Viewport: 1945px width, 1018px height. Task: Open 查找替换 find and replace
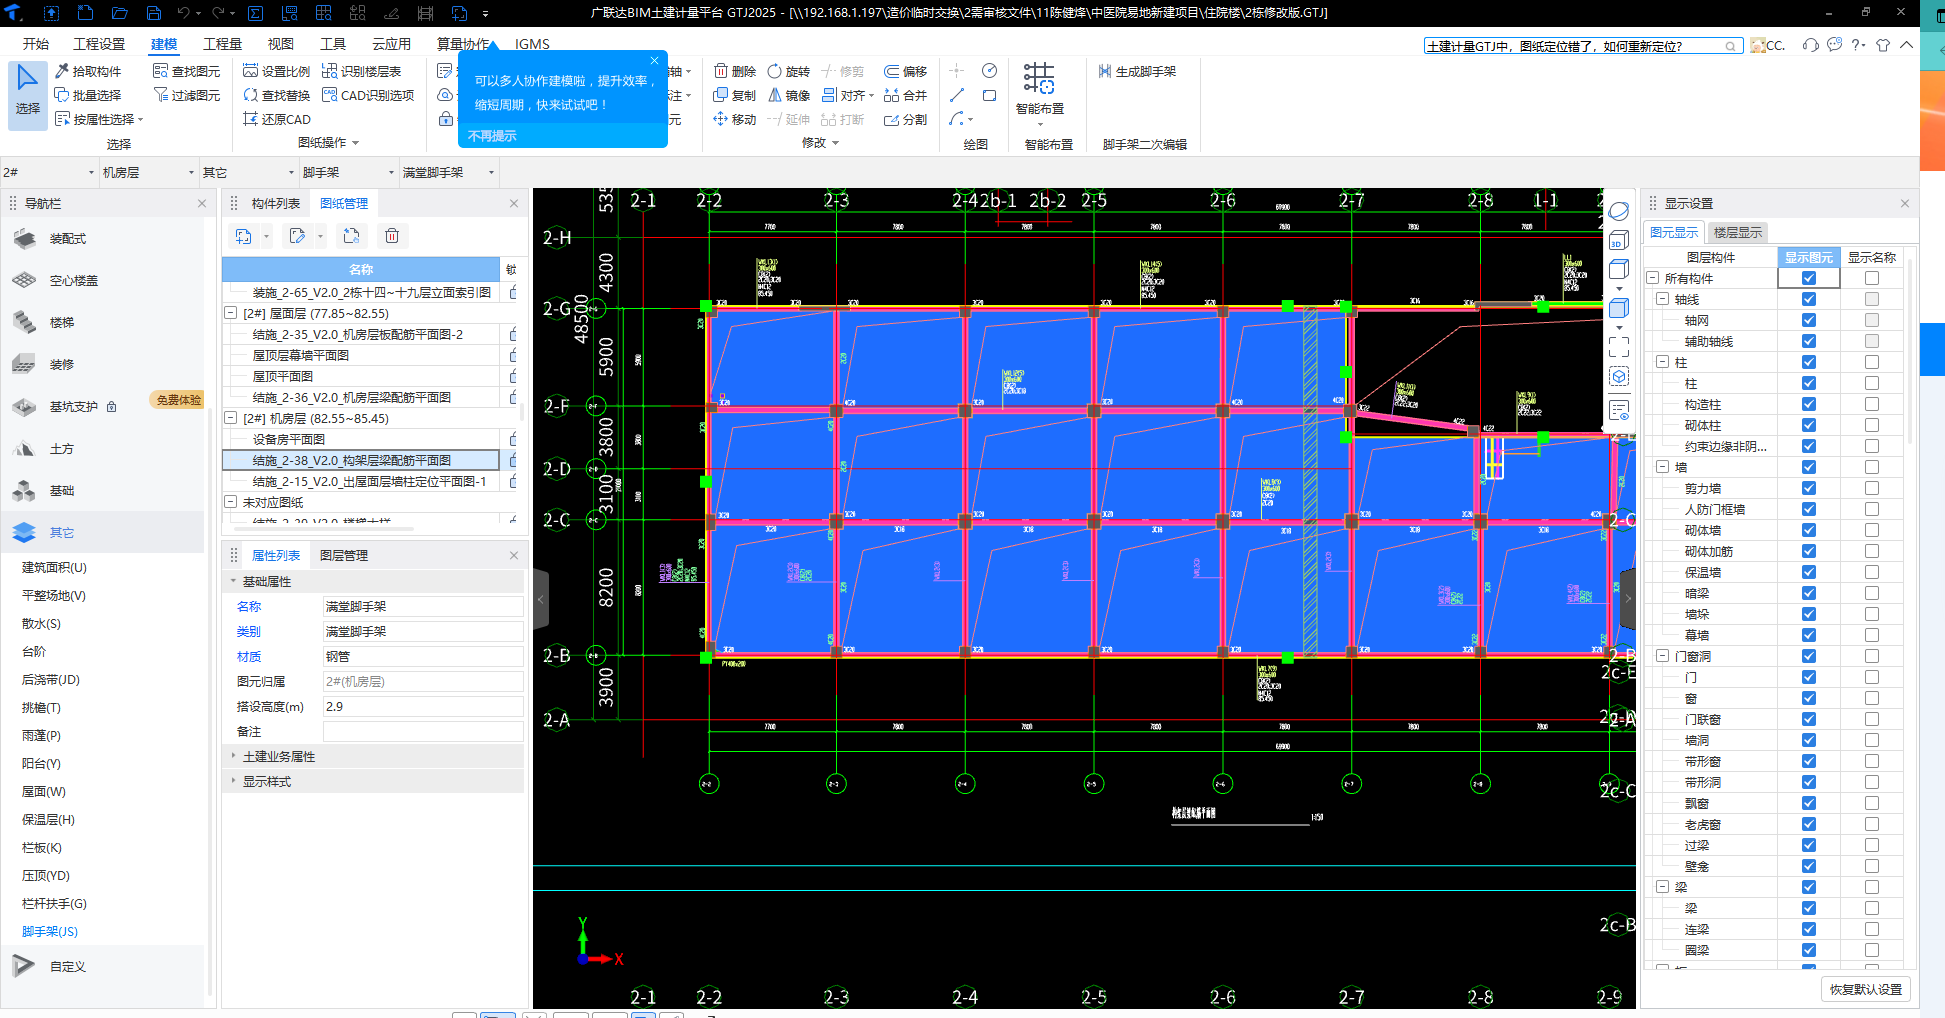pos(277,95)
